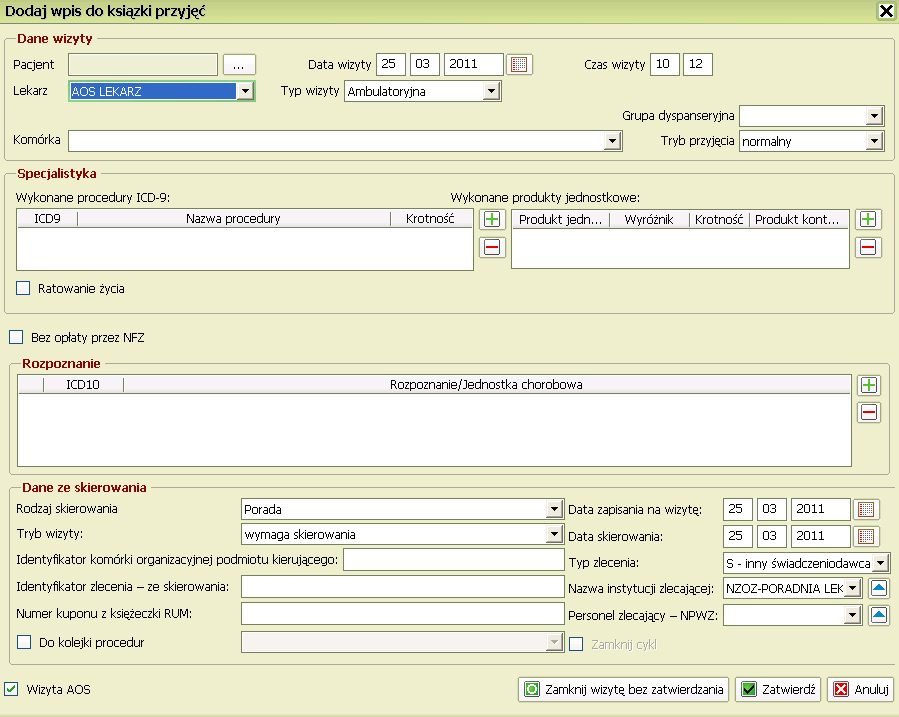Add a unit product with green plus
Viewport: 899px width, 717px height.
868,220
